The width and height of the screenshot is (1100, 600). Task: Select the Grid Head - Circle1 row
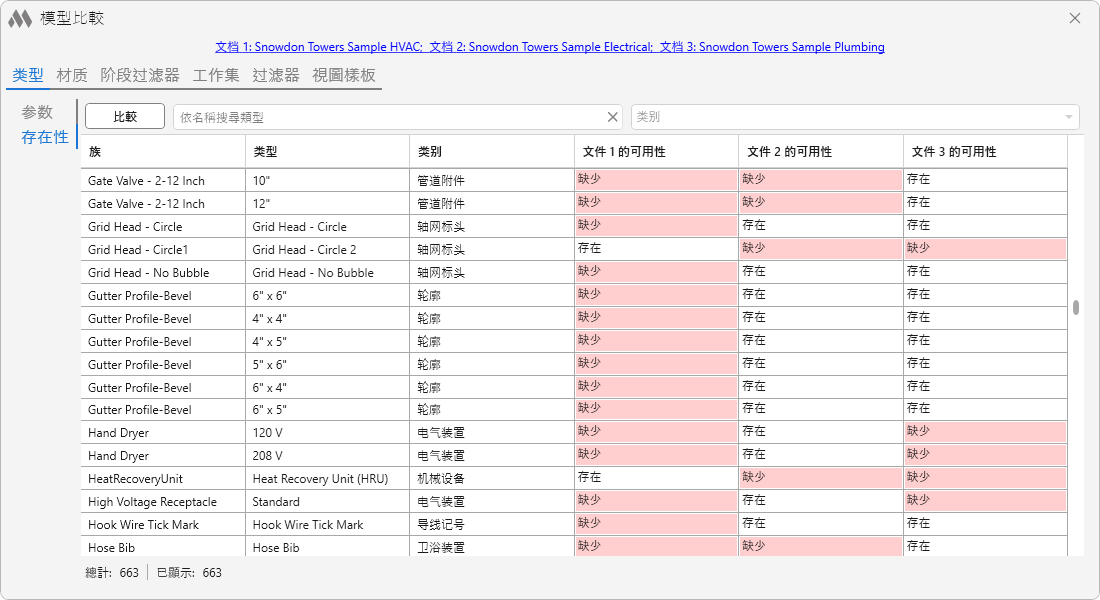[574, 250]
